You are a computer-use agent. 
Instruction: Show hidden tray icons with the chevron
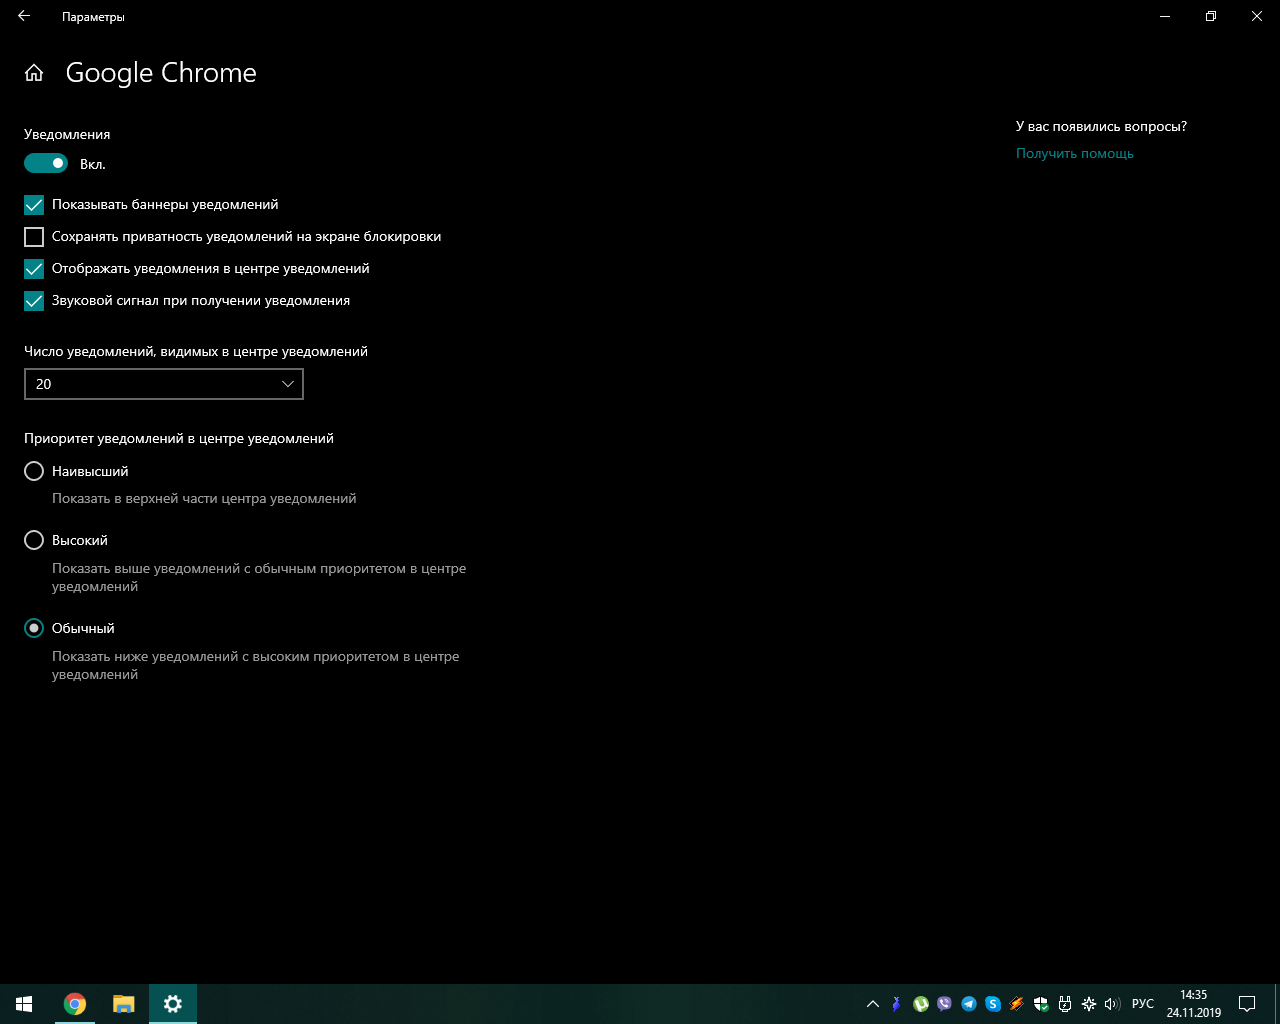(873, 1004)
